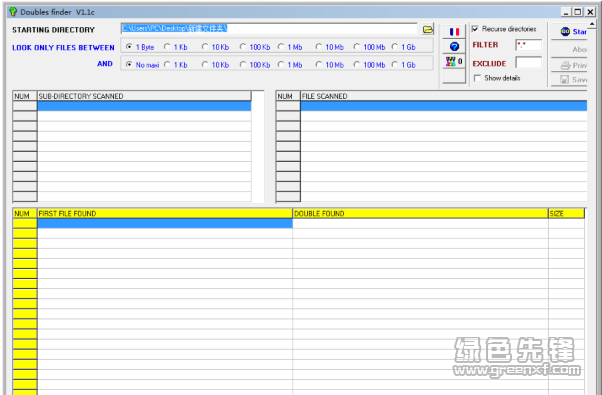This screenshot has width=602, height=395.
Task: Minimize the Doubles finder window
Action: point(567,12)
